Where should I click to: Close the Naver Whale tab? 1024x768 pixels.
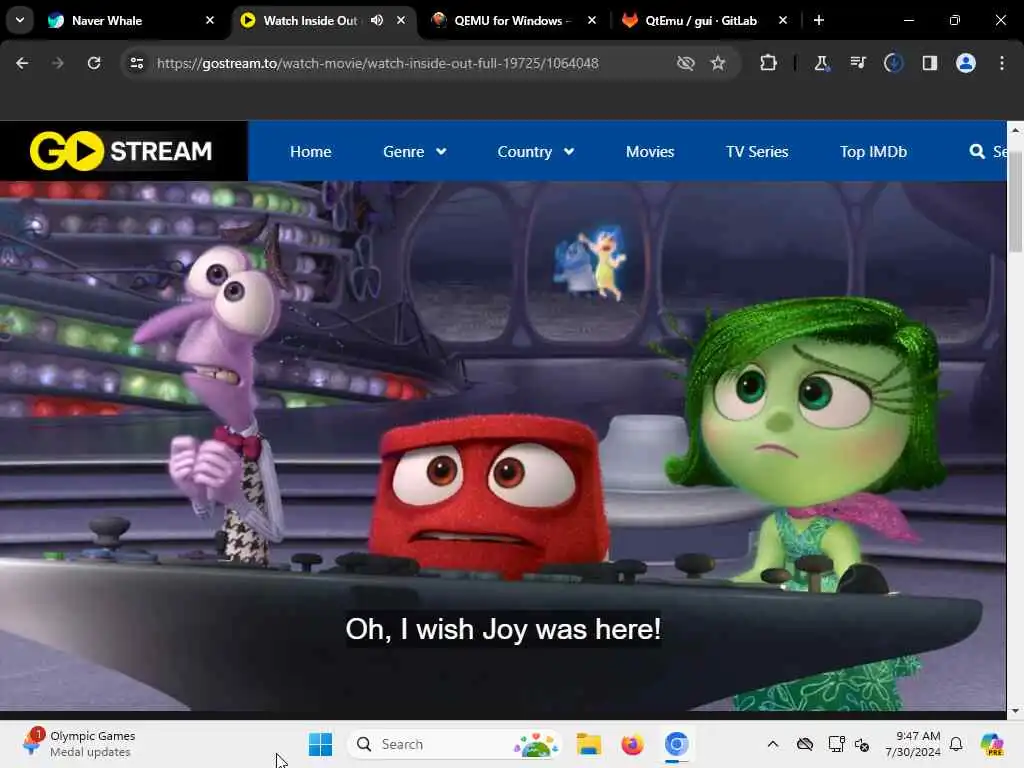coord(210,20)
